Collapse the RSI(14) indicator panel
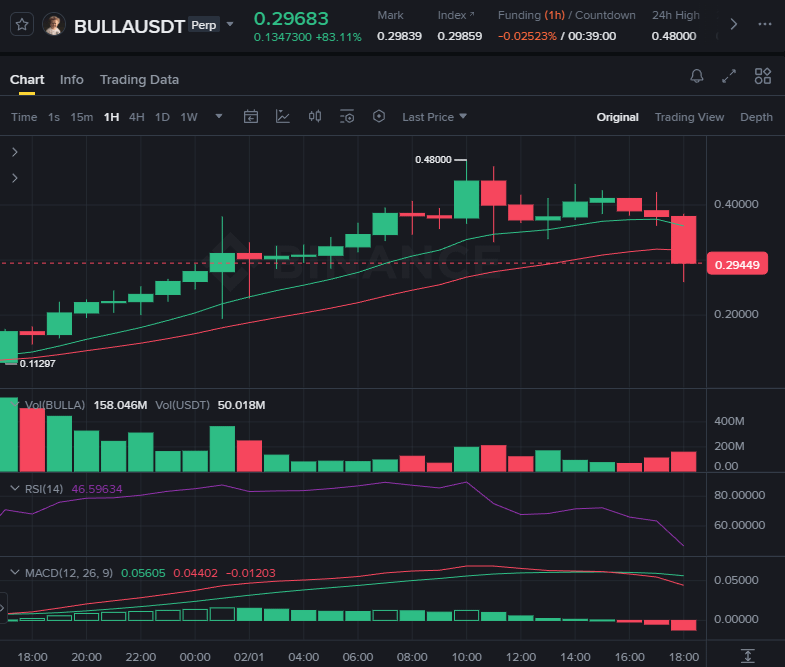 click(15, 488)
